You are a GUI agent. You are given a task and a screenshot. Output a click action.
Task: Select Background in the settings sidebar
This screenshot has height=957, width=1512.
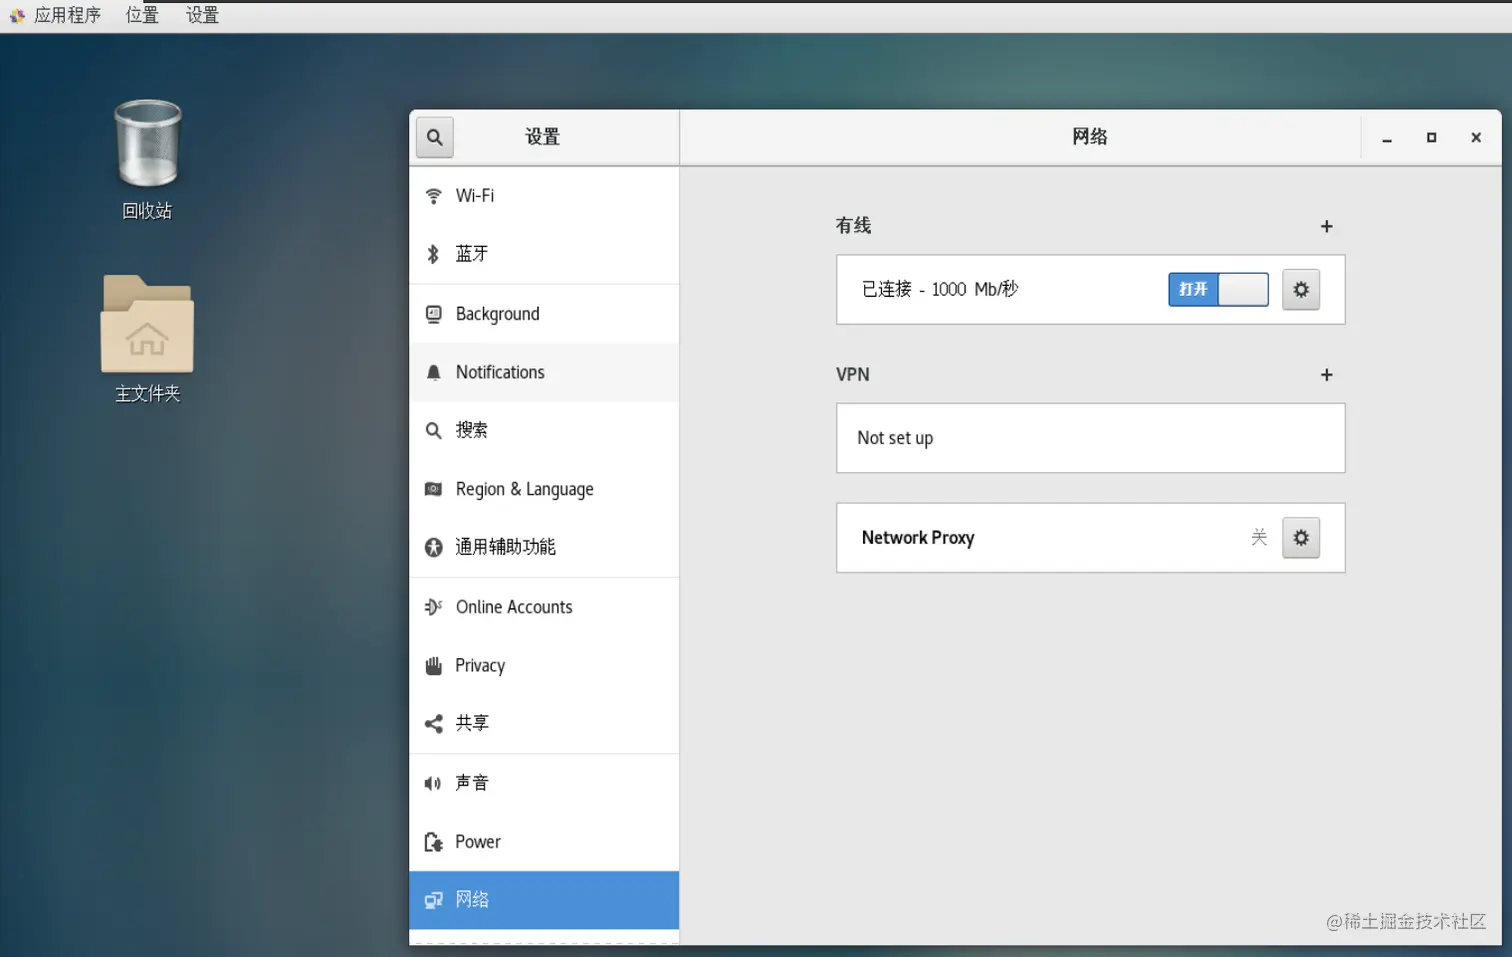544,314
